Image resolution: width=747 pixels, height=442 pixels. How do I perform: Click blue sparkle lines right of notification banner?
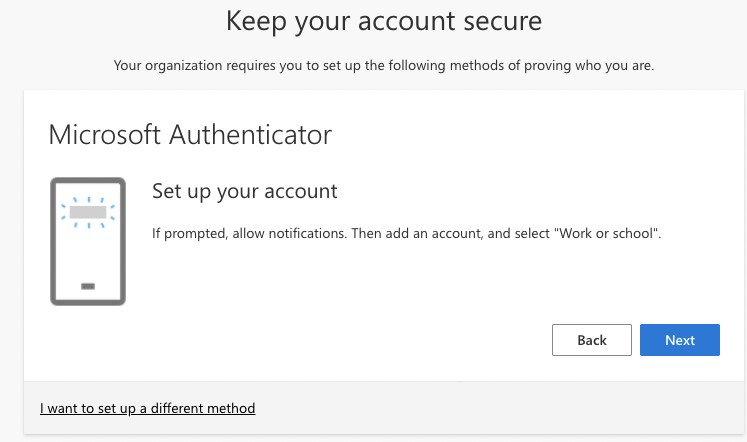coord(111,212)
